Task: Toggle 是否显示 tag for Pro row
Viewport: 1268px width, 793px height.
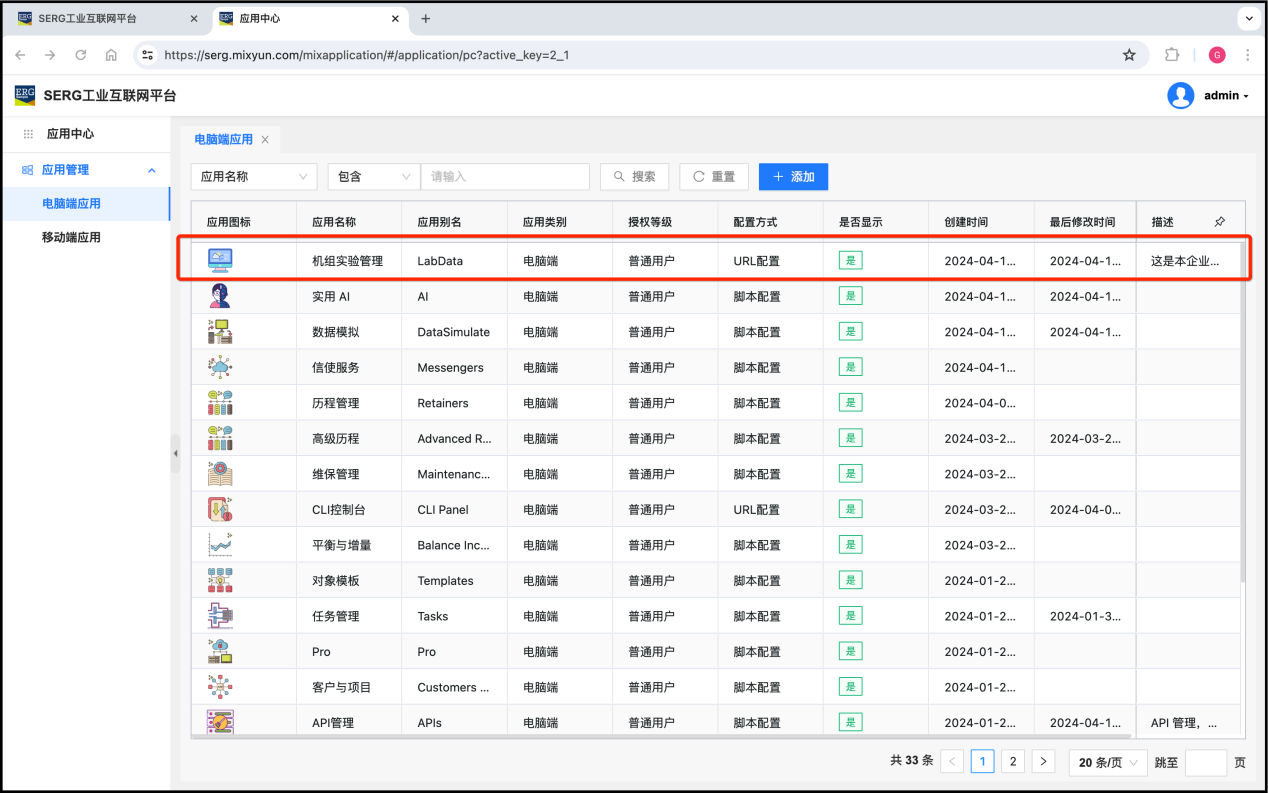Action: pos(850,651)
